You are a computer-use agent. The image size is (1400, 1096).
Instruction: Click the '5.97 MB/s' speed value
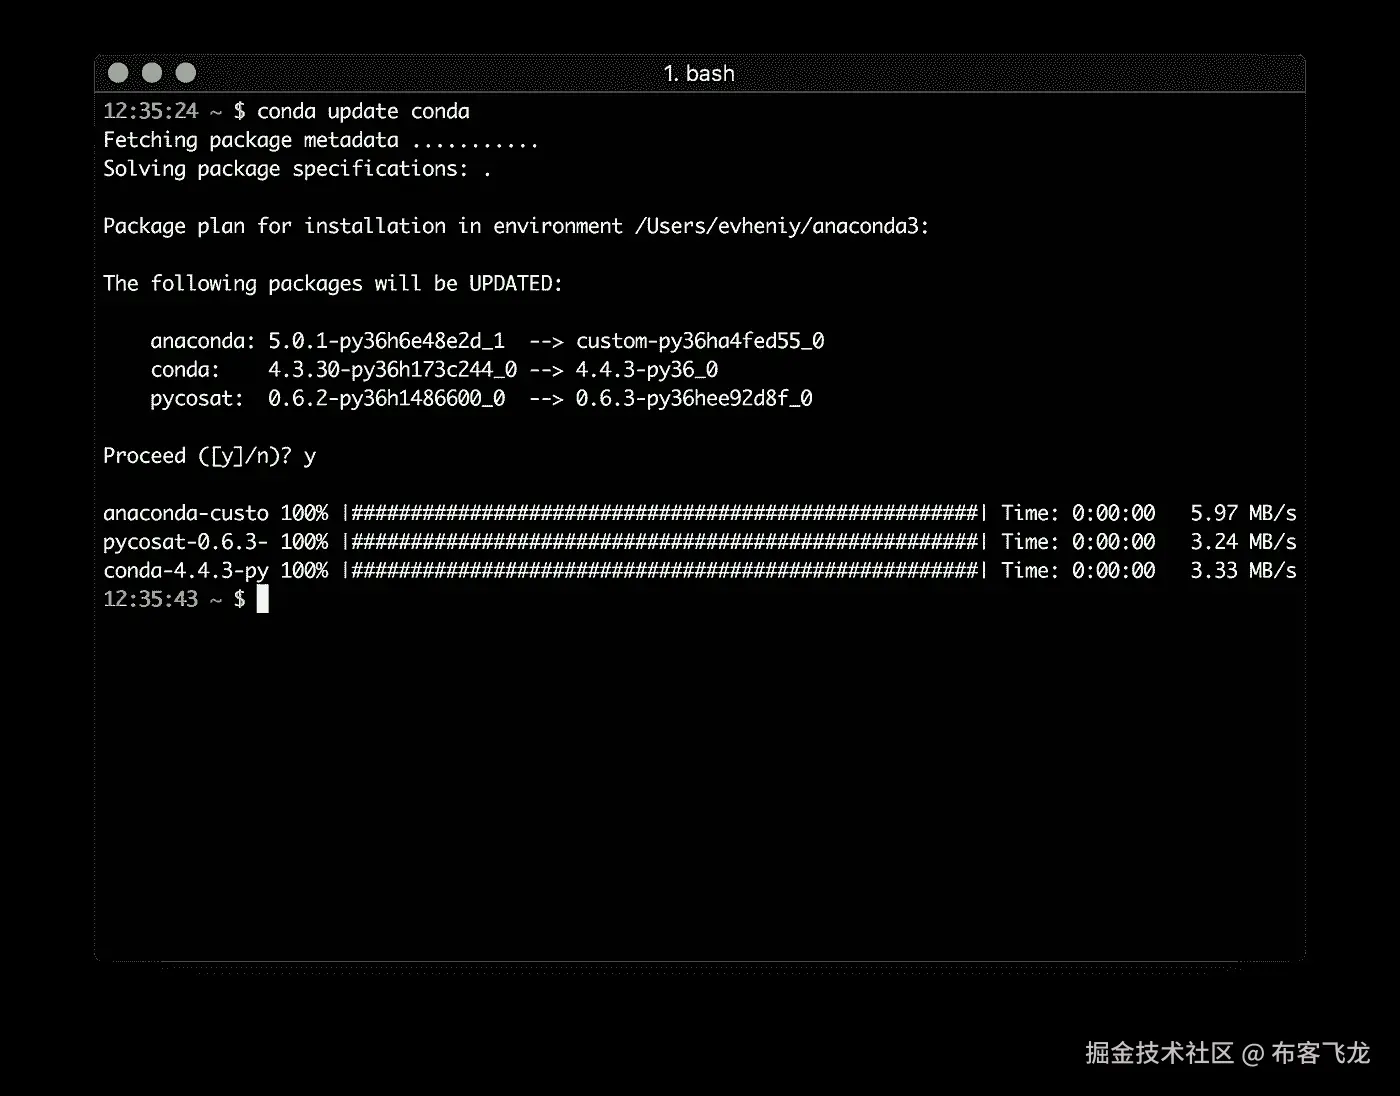[1243, 514]
